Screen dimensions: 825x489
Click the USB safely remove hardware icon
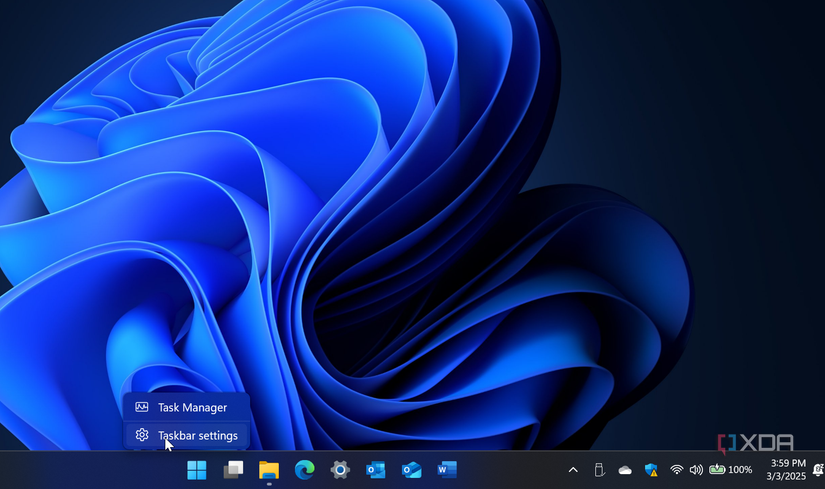[599, 470]
